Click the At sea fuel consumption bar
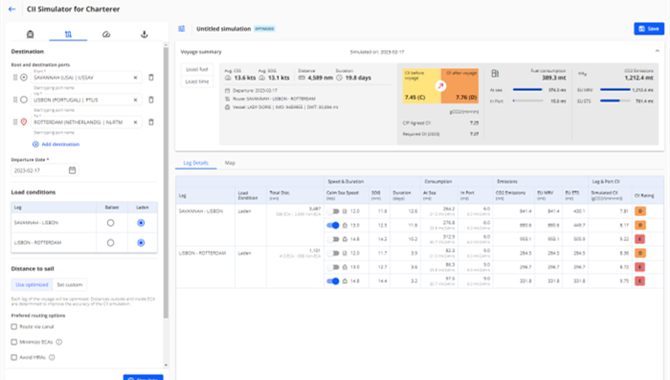 [x=528, y=90]
